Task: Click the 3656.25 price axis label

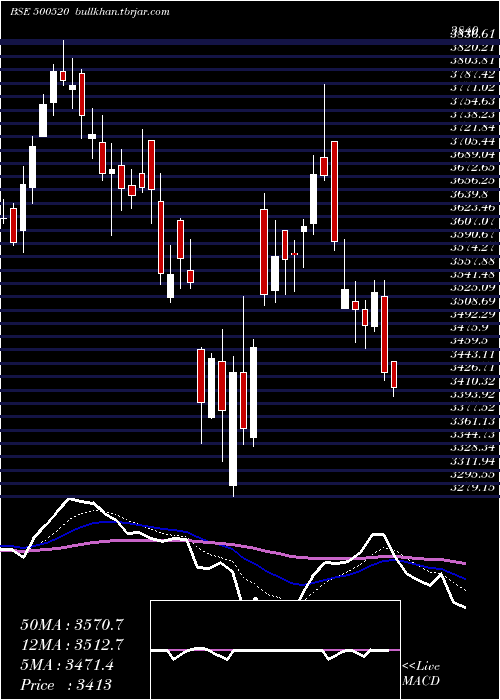Action: pos(472,181)
